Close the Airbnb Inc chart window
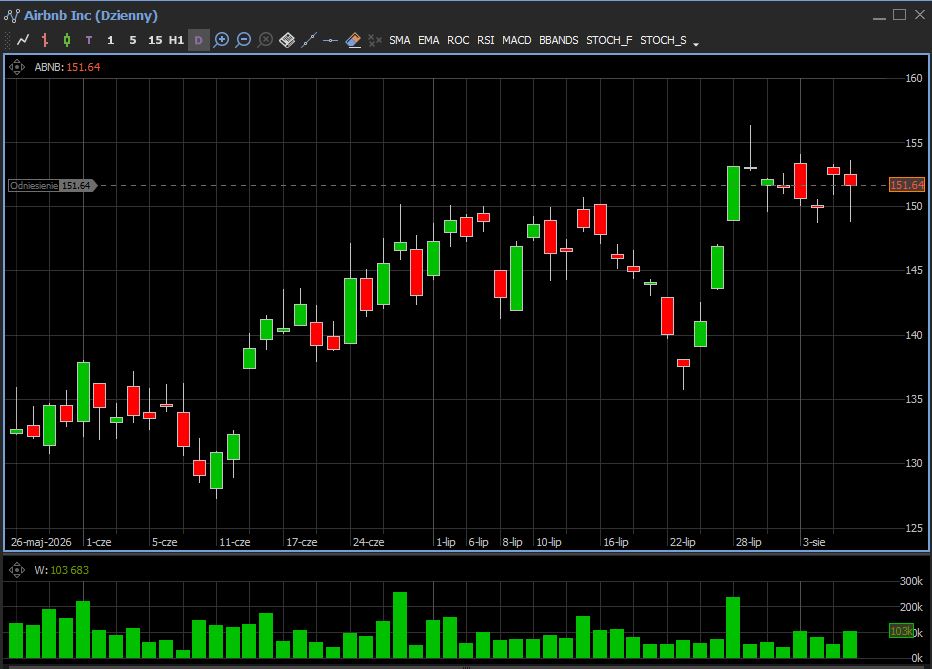 pos(920,14)
